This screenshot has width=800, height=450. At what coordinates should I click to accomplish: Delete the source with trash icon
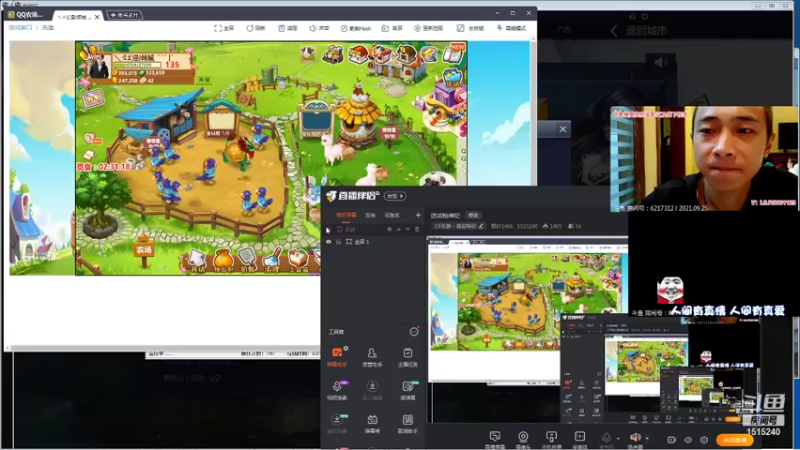coord(417,230)
